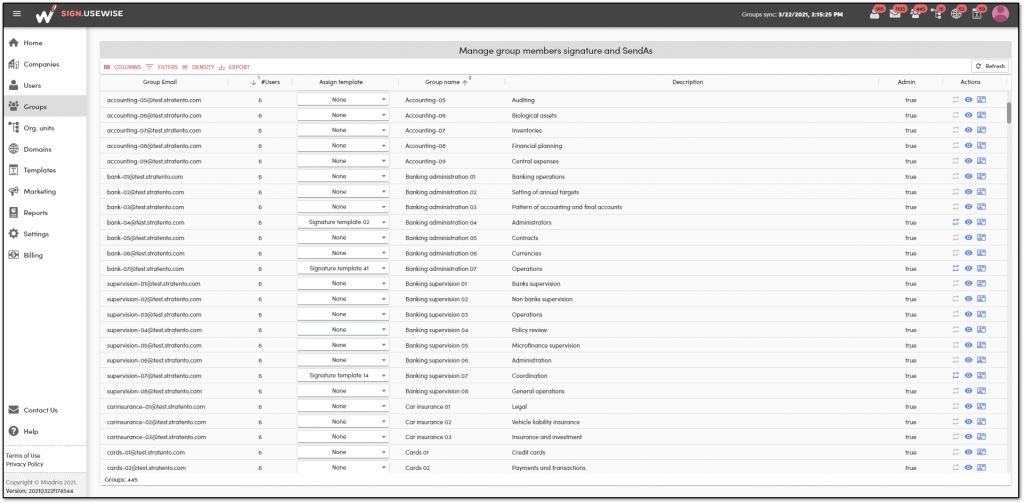Viewport: 1024px width, 503px height.
Task: Click the sync icon for bank-07 row
Action: [x=955, y=268]
